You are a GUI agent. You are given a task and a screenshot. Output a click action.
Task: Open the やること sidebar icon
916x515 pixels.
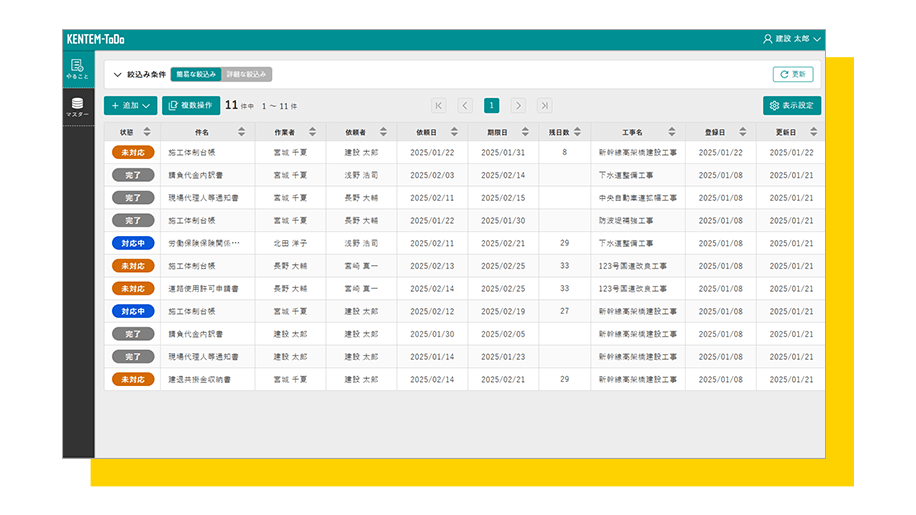pos(78,69)
